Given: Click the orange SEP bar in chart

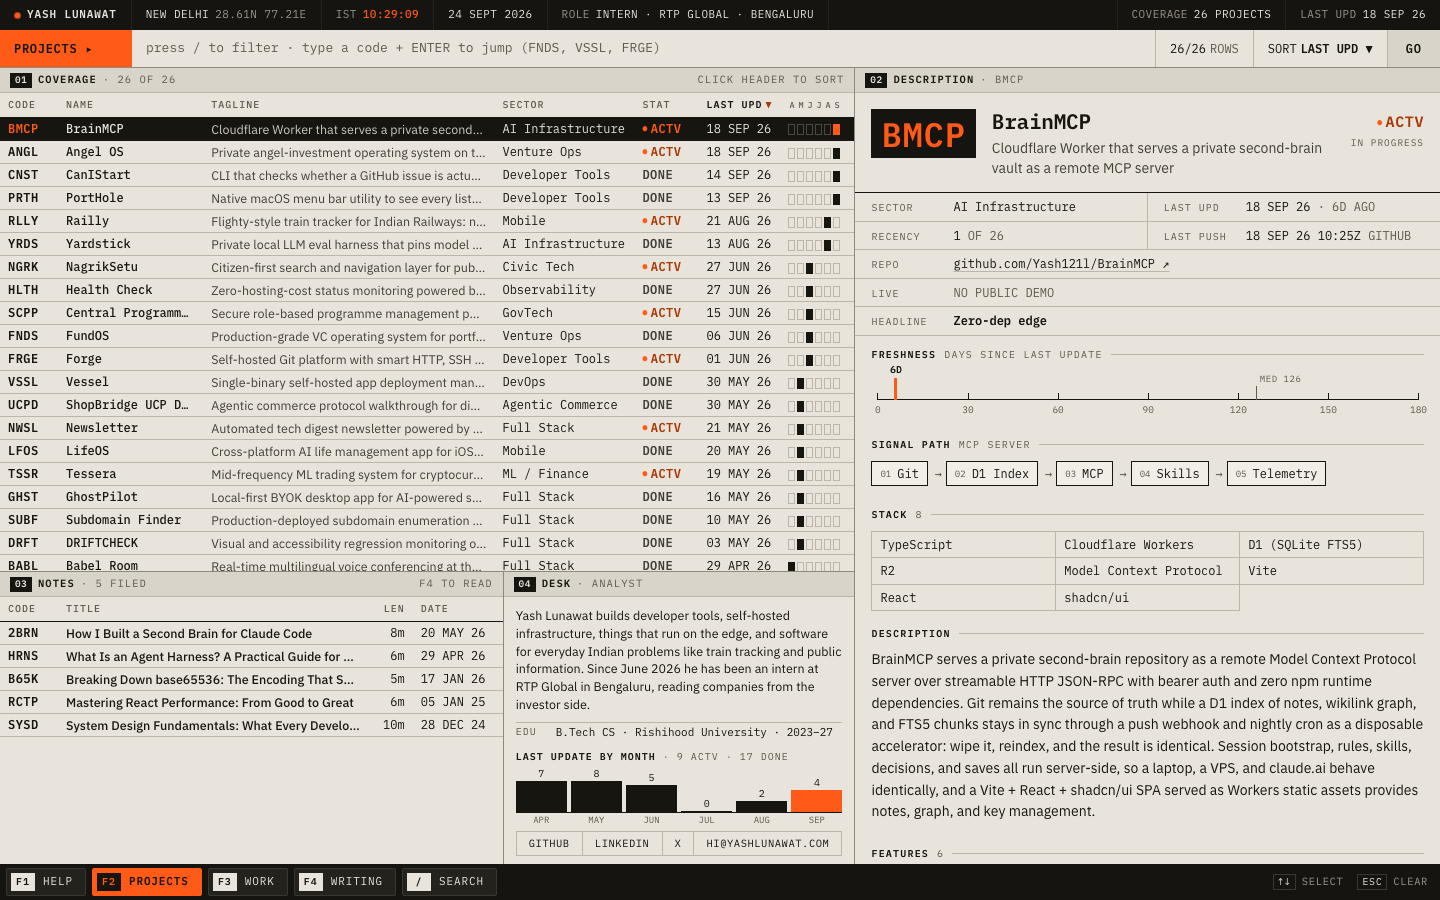Looking at the screenshot, I should [816, 801].
